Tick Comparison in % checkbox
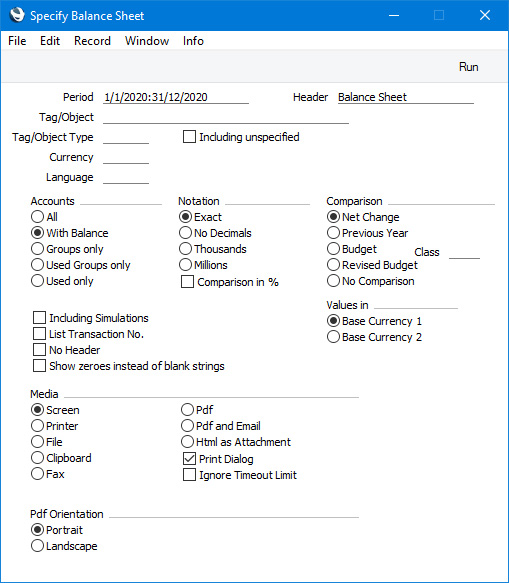 [x=187, y=282]
